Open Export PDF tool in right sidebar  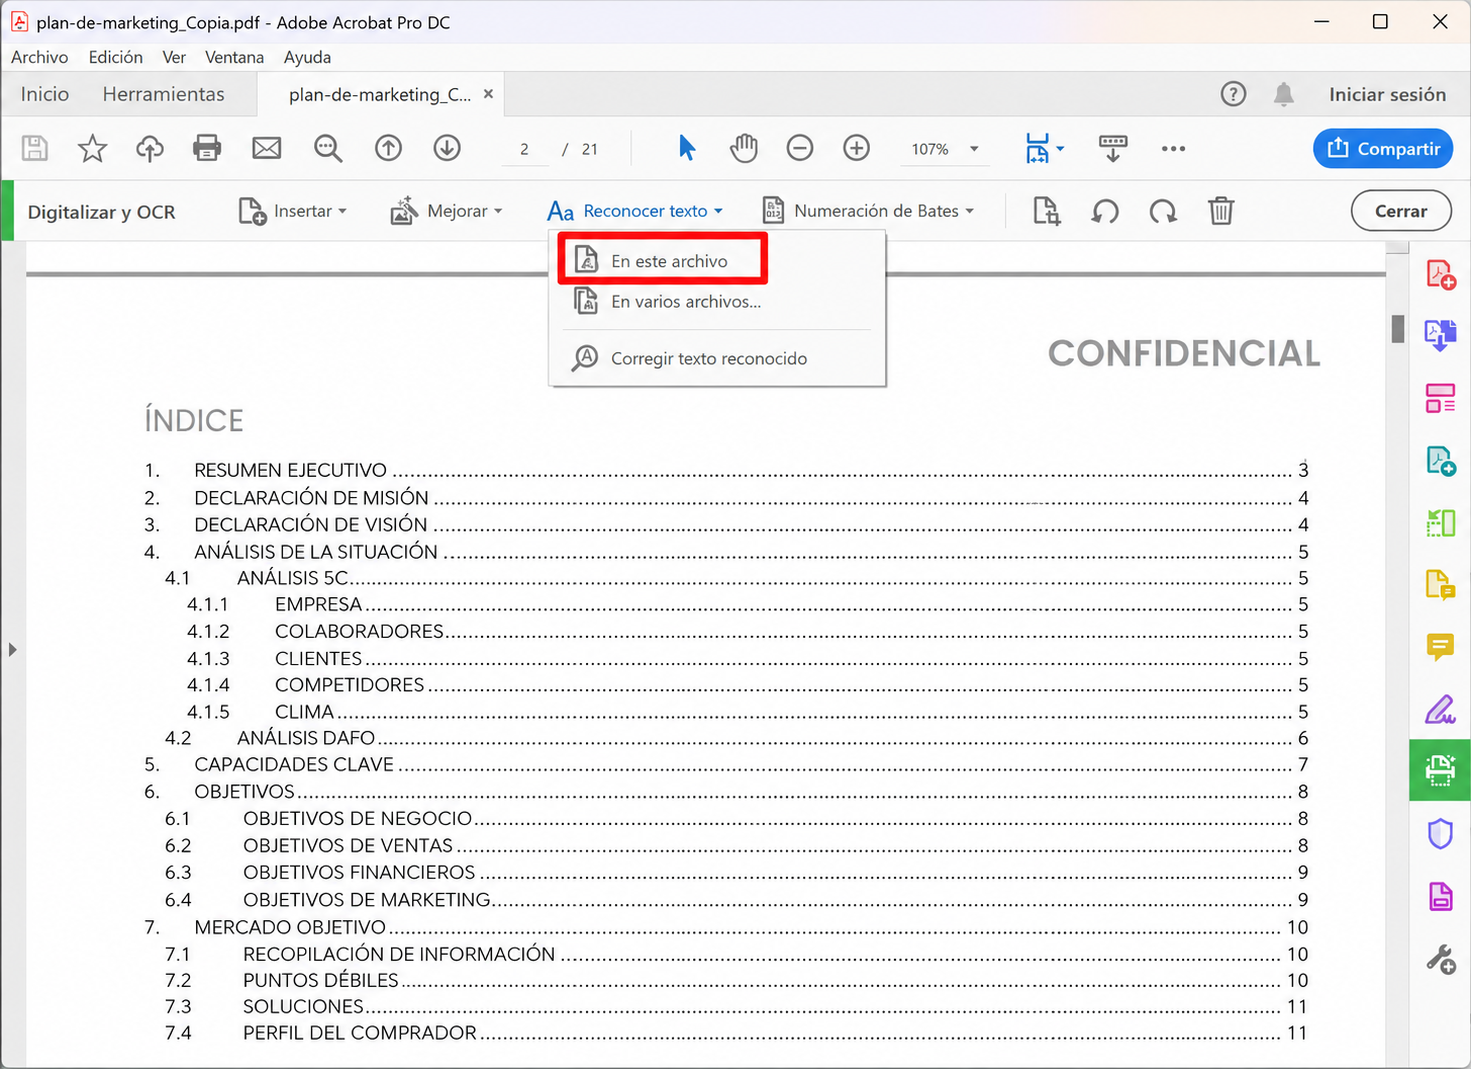tap(1440, 335)
